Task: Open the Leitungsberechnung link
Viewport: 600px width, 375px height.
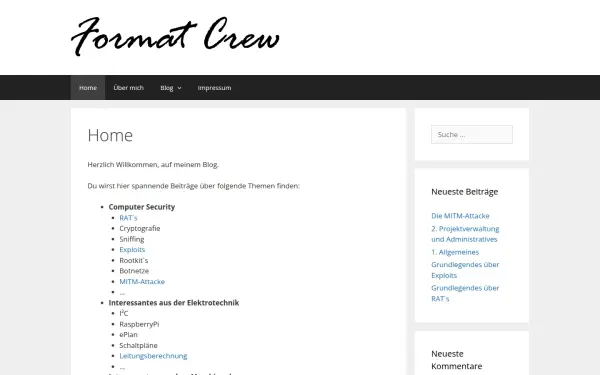Action: pyautogui.click(x=153, y=355)
